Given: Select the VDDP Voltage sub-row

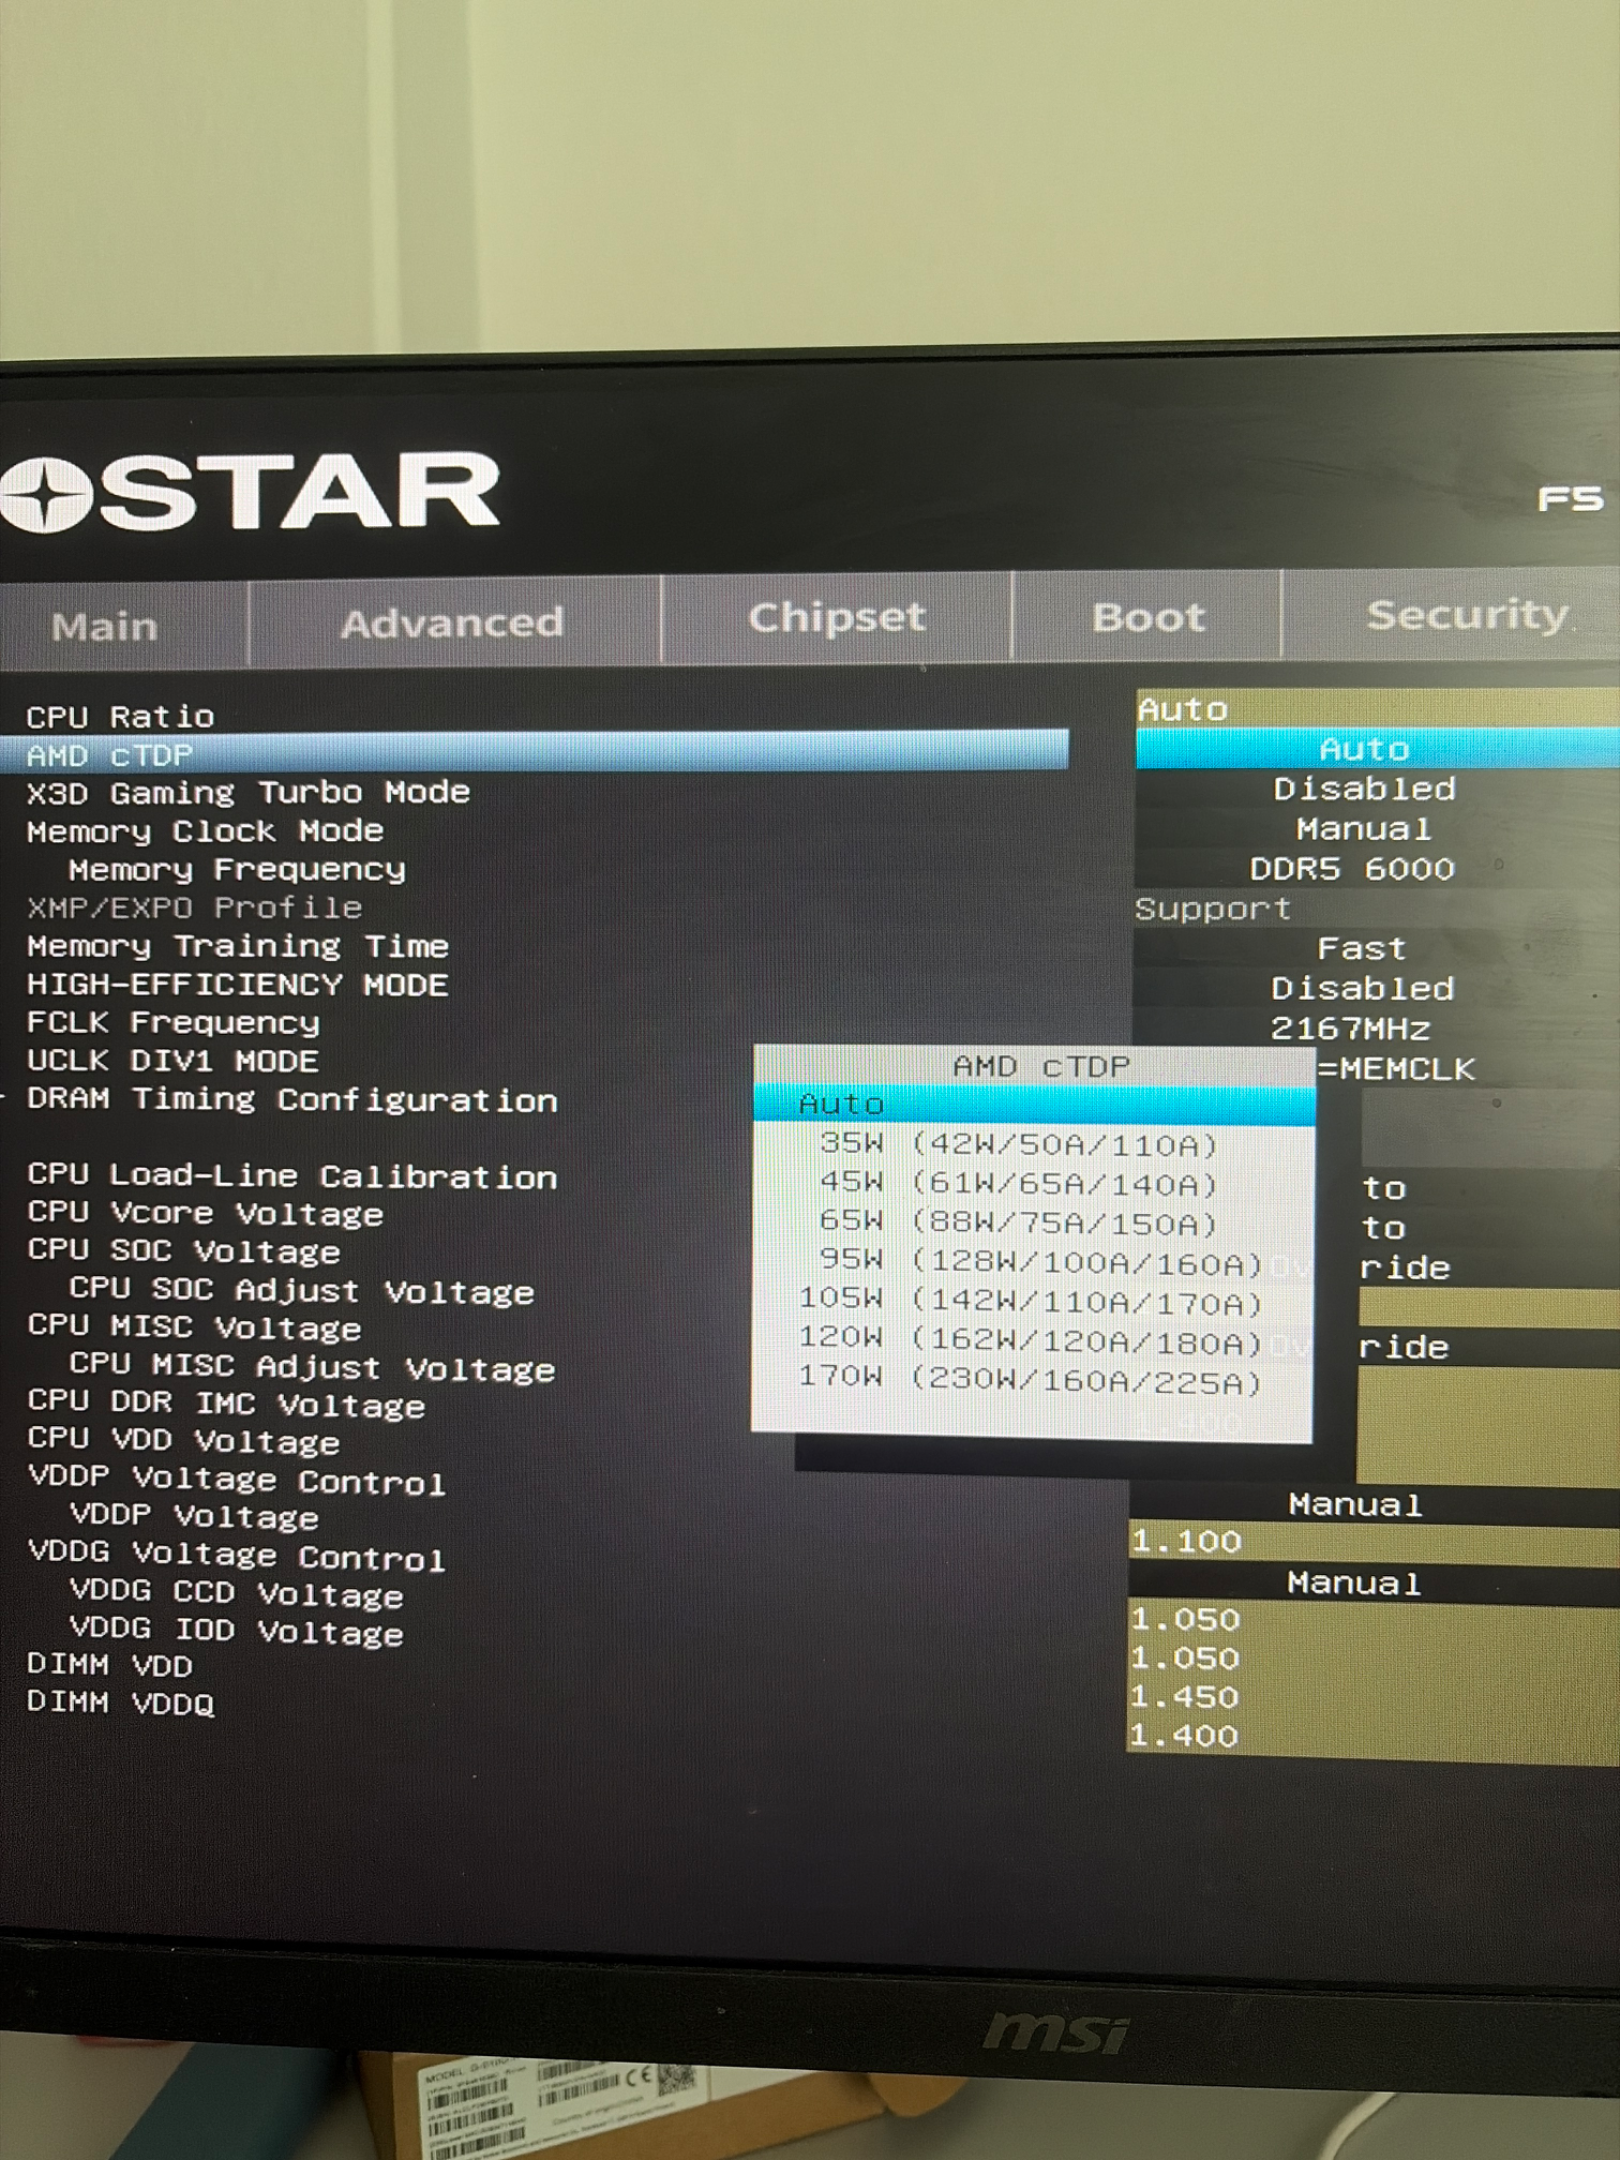Looking at the screenshot, I should click(194, 1517).
